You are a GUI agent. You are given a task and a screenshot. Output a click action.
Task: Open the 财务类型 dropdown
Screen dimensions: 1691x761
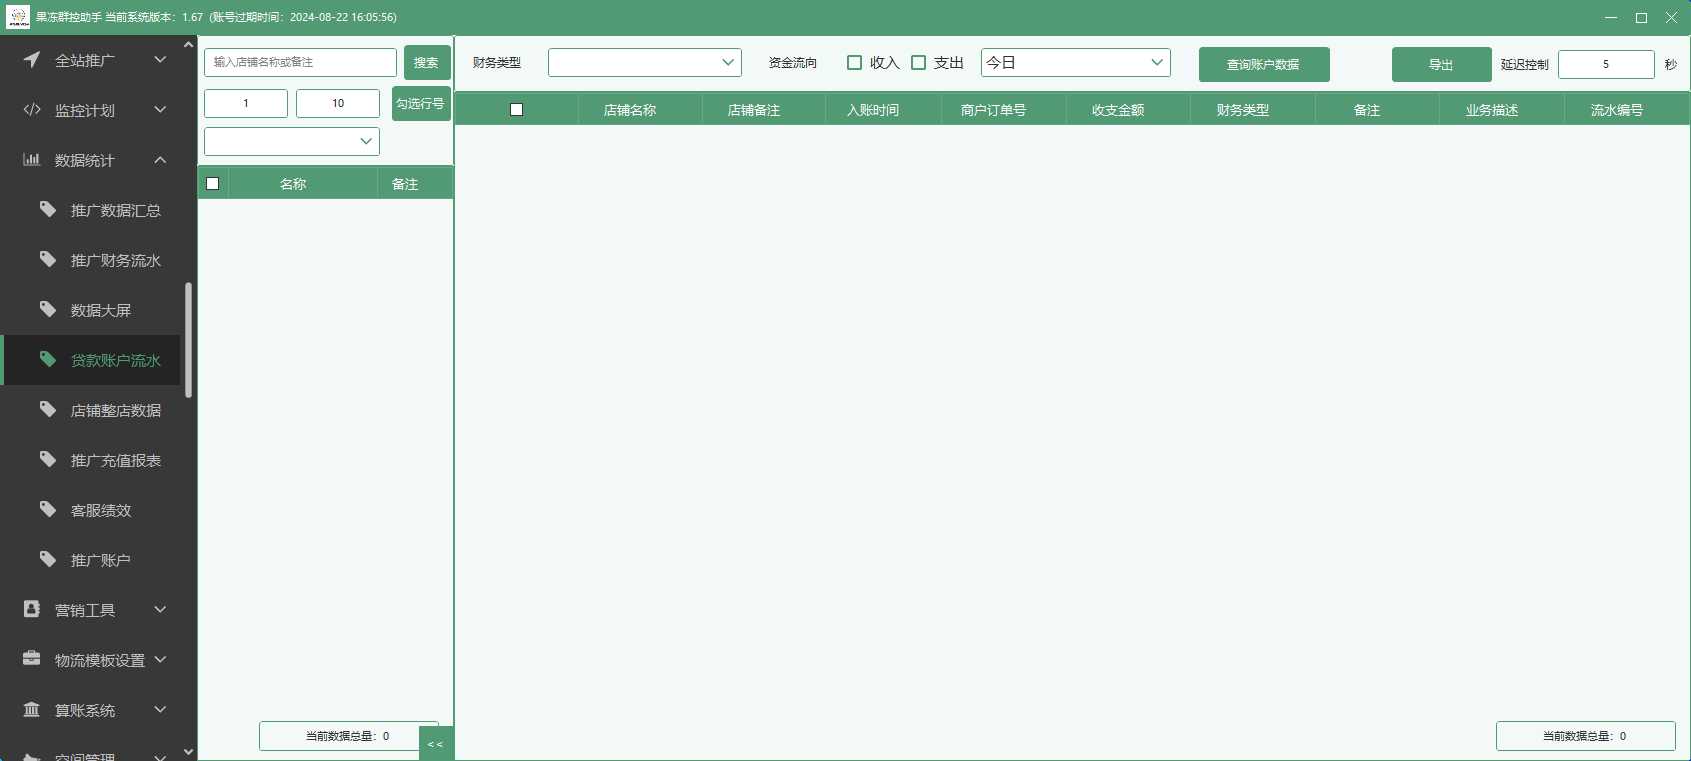click(645, 62)
